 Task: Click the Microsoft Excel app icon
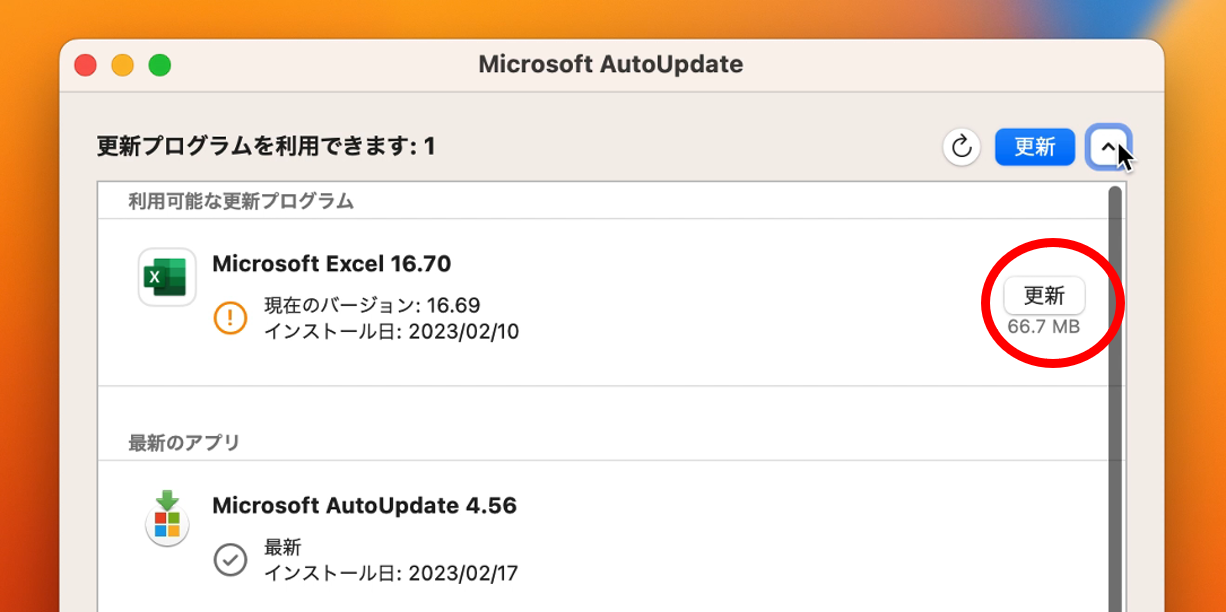coord(167,277)
